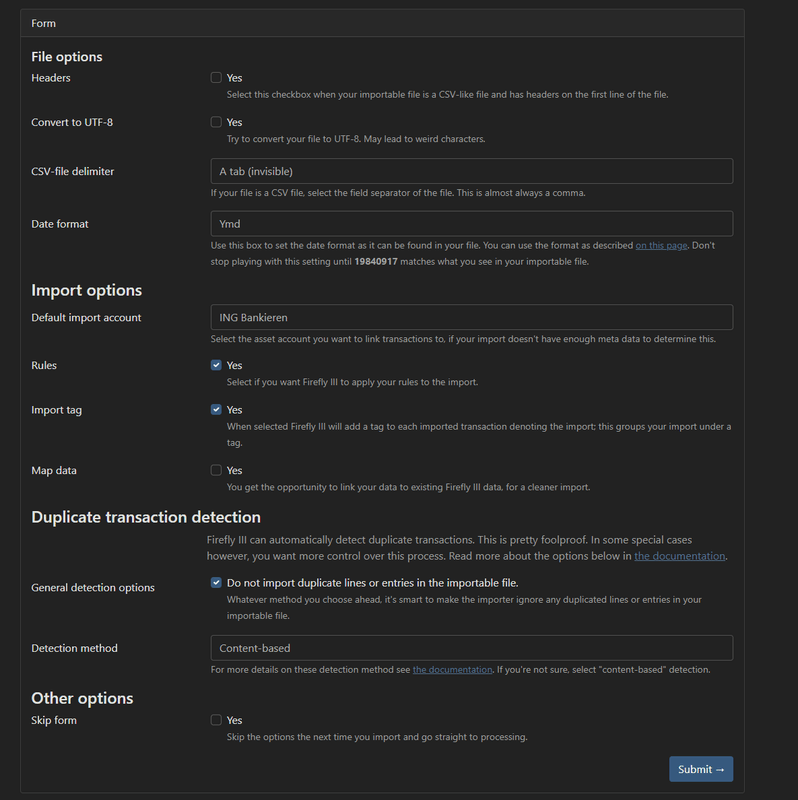Expand the Default import account dropdown
Viewport: 798px width, 800px height.
(x=471, y=317)
